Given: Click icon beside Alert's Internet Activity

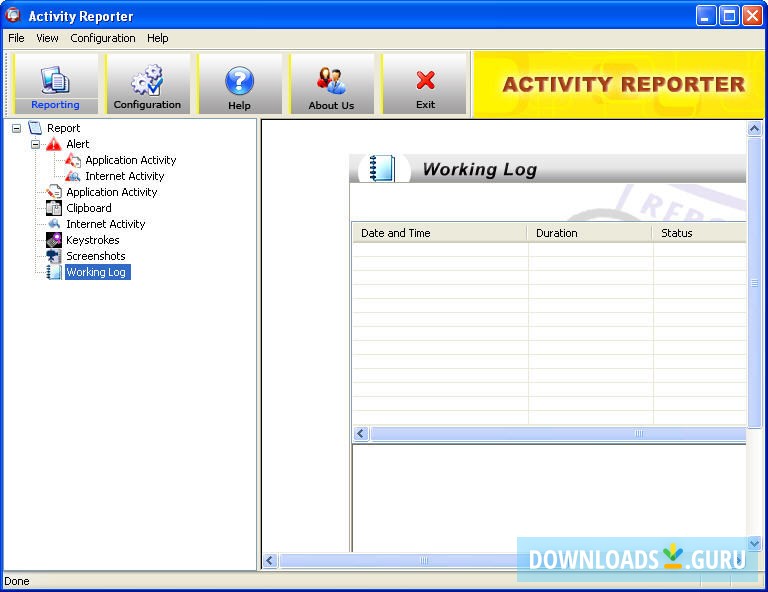Looking at the screenshot, I should pyautogui.click(x=73, y=176).
